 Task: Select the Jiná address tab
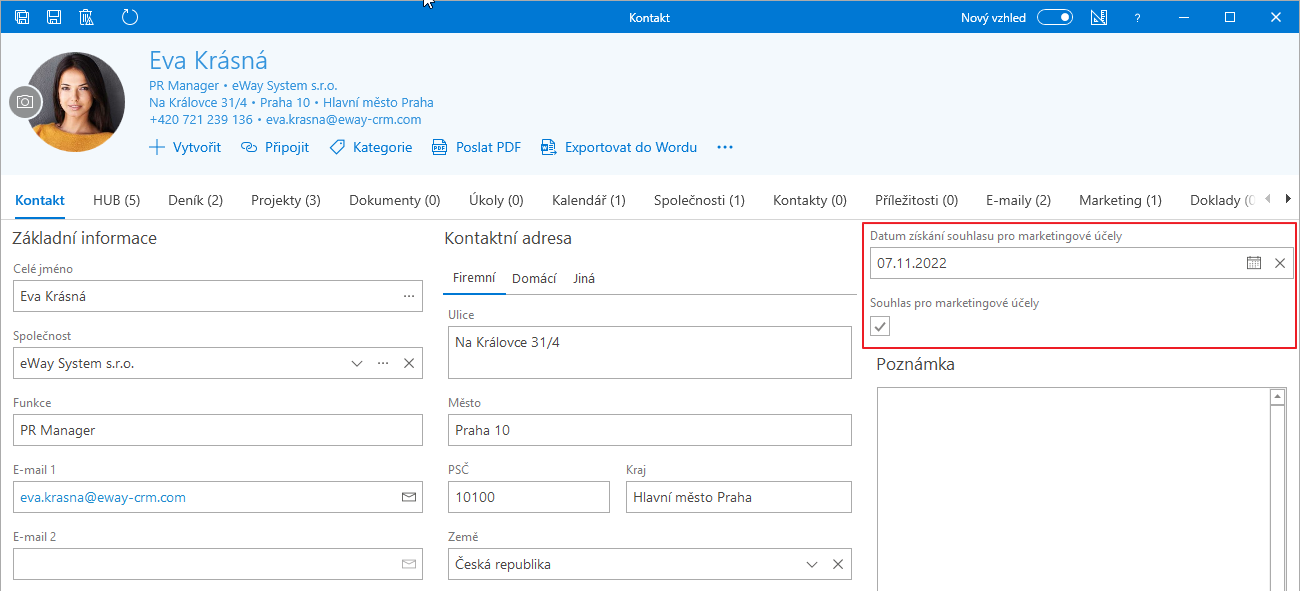click(x=584, y=279)
